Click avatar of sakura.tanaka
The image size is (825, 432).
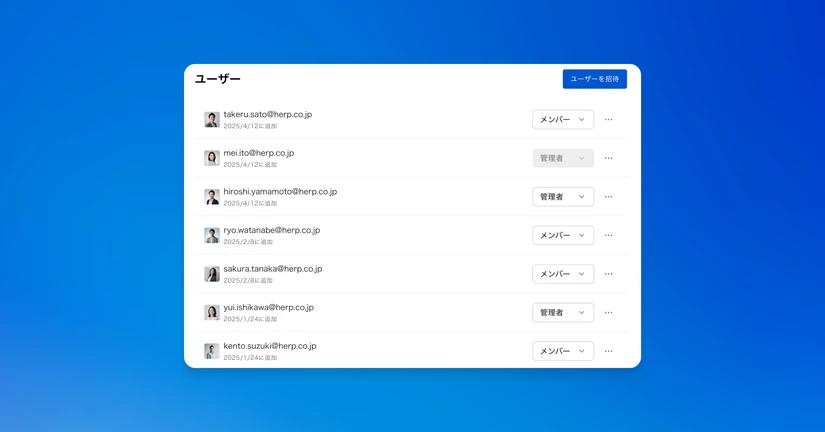212,274
